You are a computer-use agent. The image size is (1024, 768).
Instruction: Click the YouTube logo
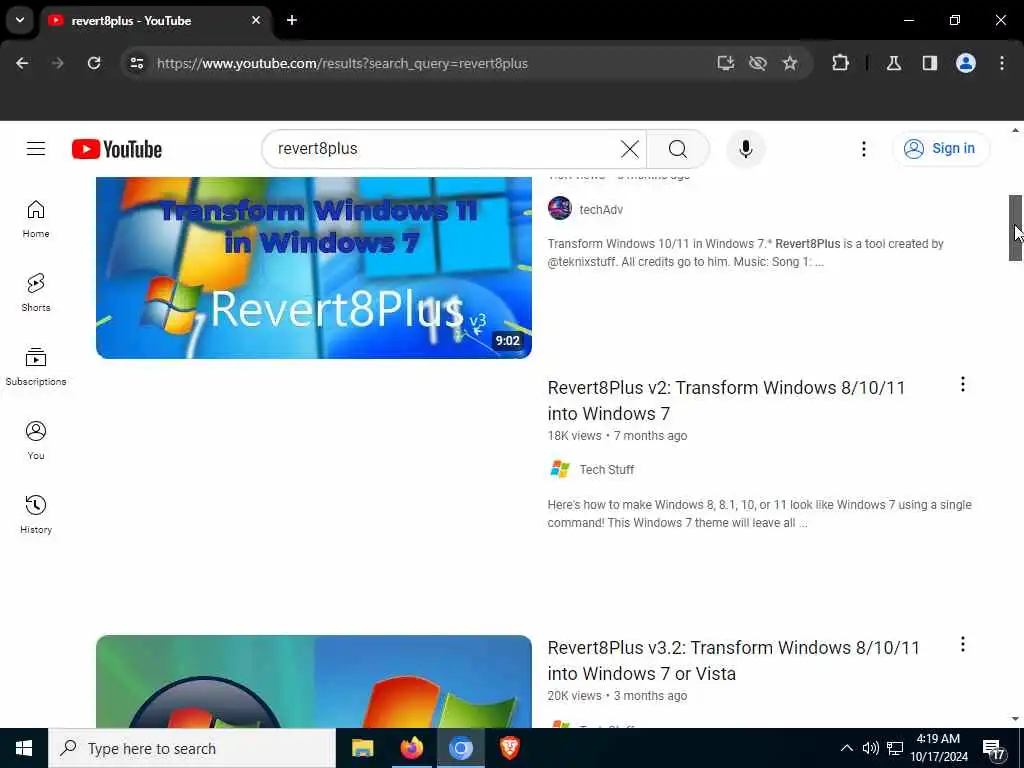[117, 150]
